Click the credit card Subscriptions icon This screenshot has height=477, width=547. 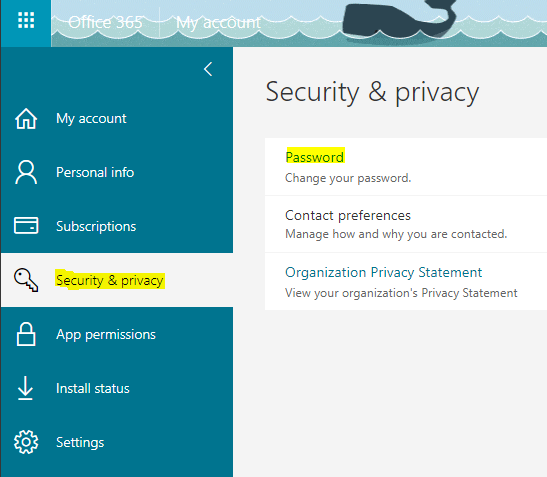pos(26,225)
